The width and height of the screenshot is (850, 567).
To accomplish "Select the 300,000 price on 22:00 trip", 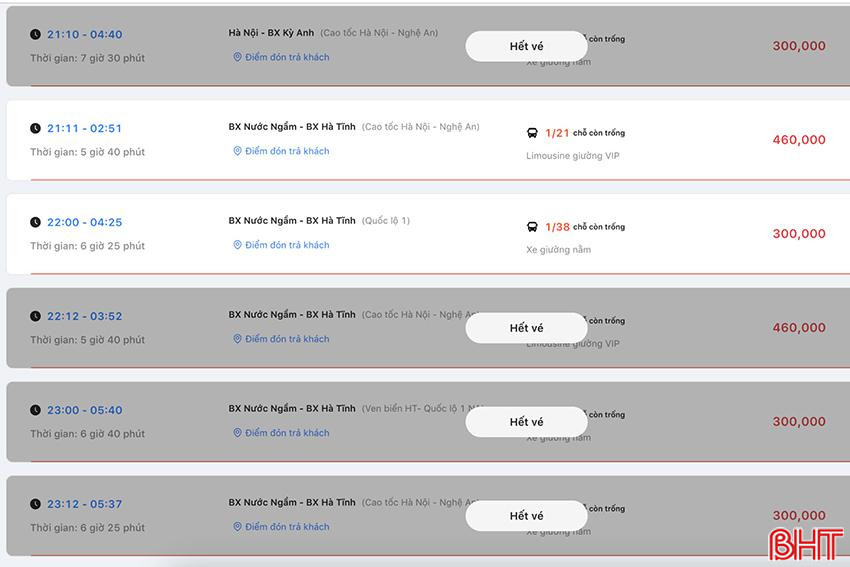I will coord(799,234).
